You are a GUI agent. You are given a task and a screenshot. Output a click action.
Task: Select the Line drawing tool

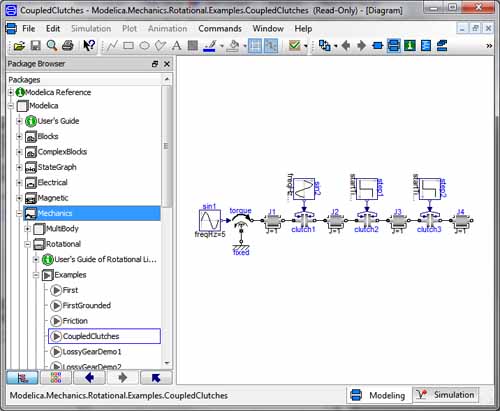point(112,46)
